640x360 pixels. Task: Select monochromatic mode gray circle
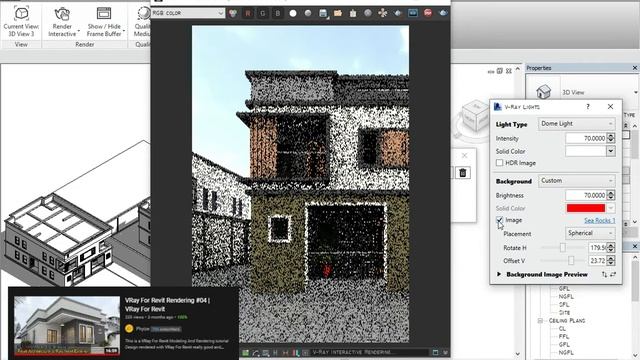[308, 13]
